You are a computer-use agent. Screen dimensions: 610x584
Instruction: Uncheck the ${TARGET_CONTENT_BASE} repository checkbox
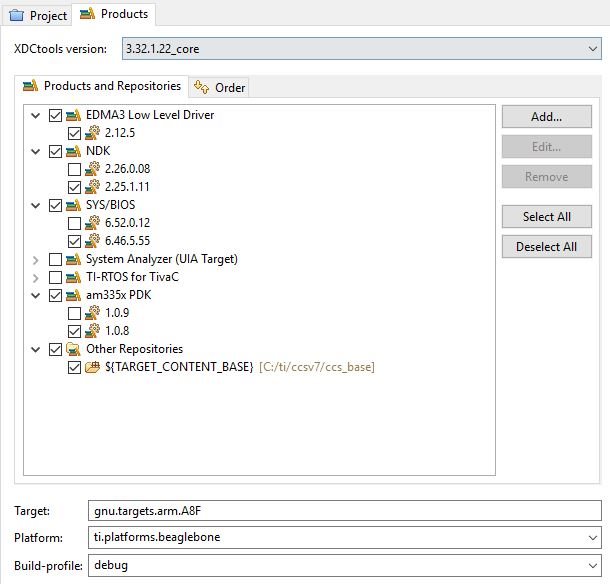[74, 367]
